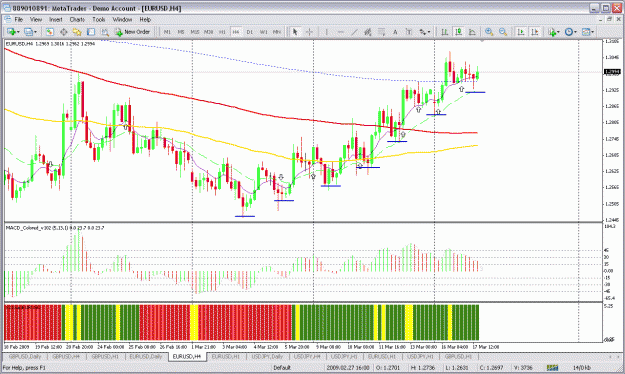Select the Draw Vertical Line tool
This screenshot has width=625, height=374.
click(x=326, y=32)
